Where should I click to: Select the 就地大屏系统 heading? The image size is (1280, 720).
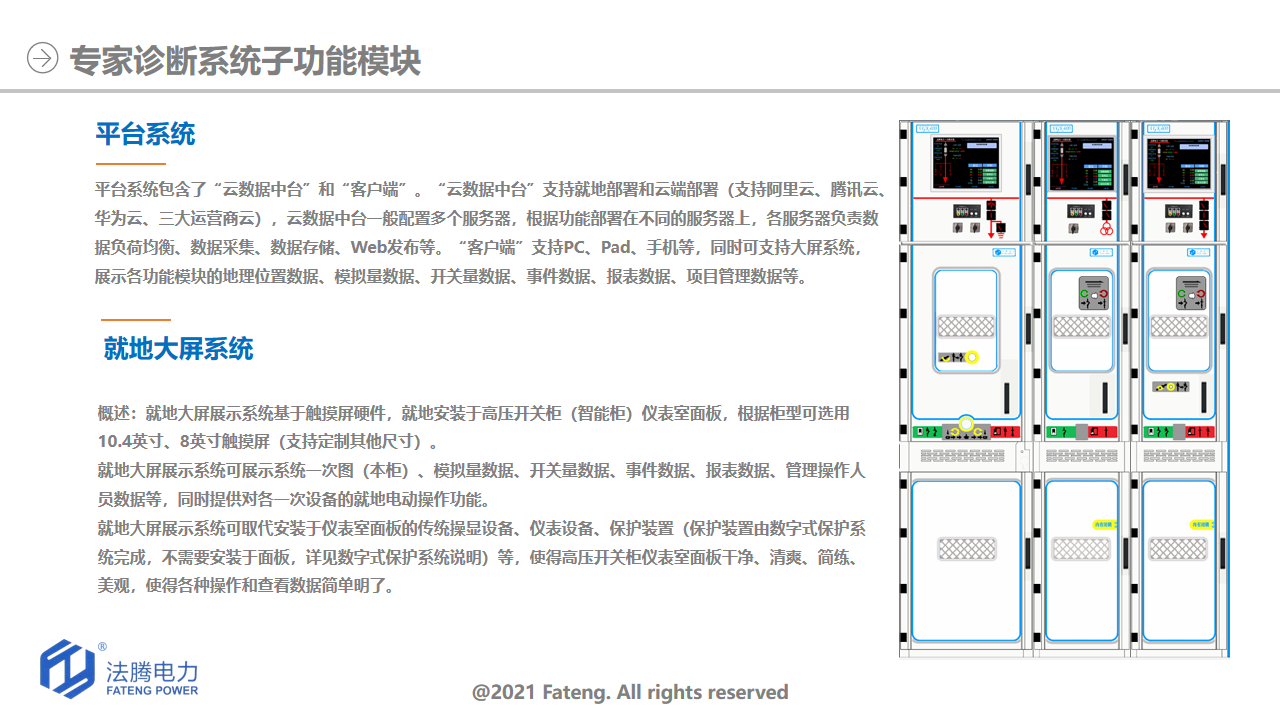click(178, 349)
